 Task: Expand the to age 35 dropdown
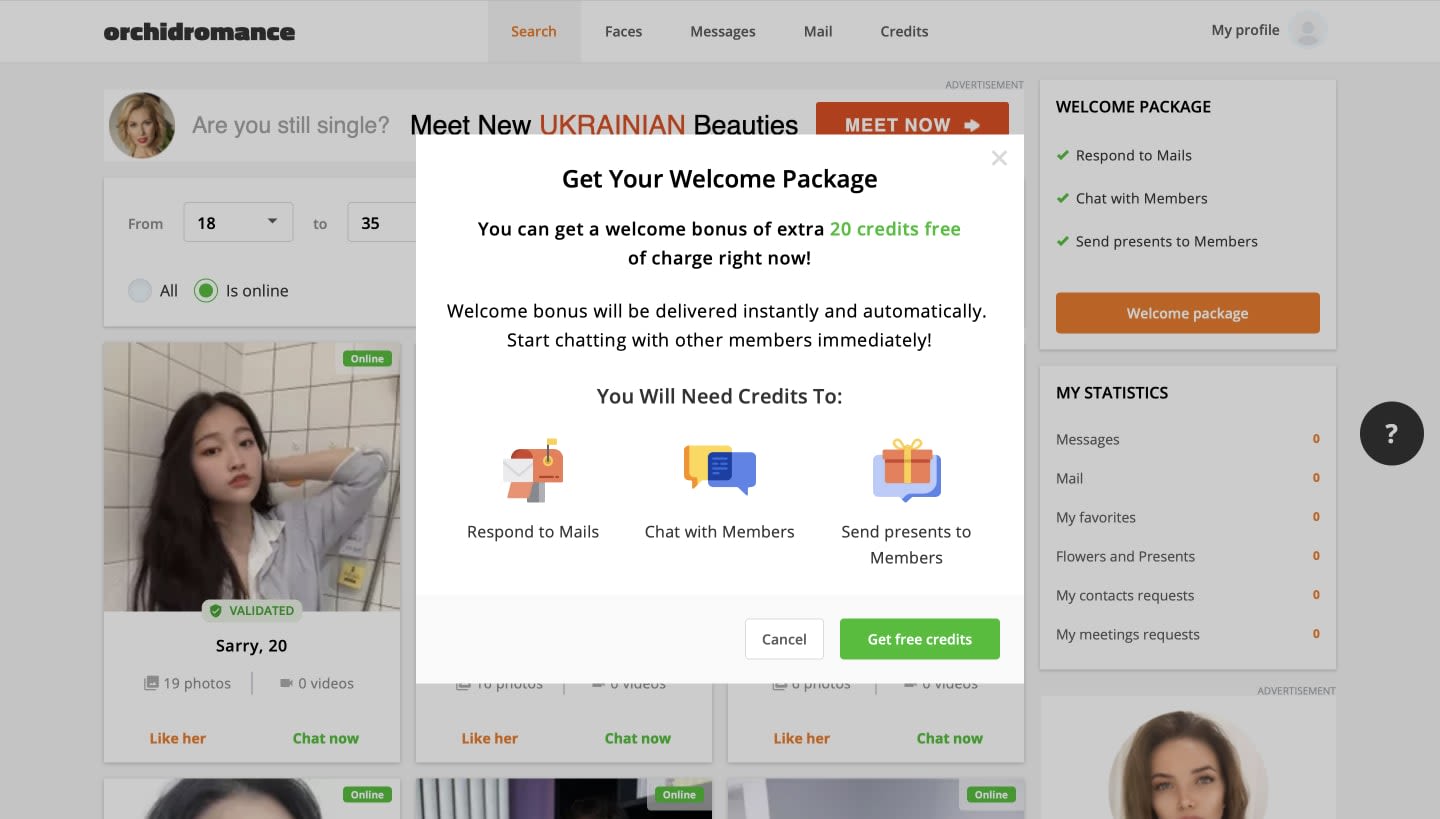pos(382,222)
